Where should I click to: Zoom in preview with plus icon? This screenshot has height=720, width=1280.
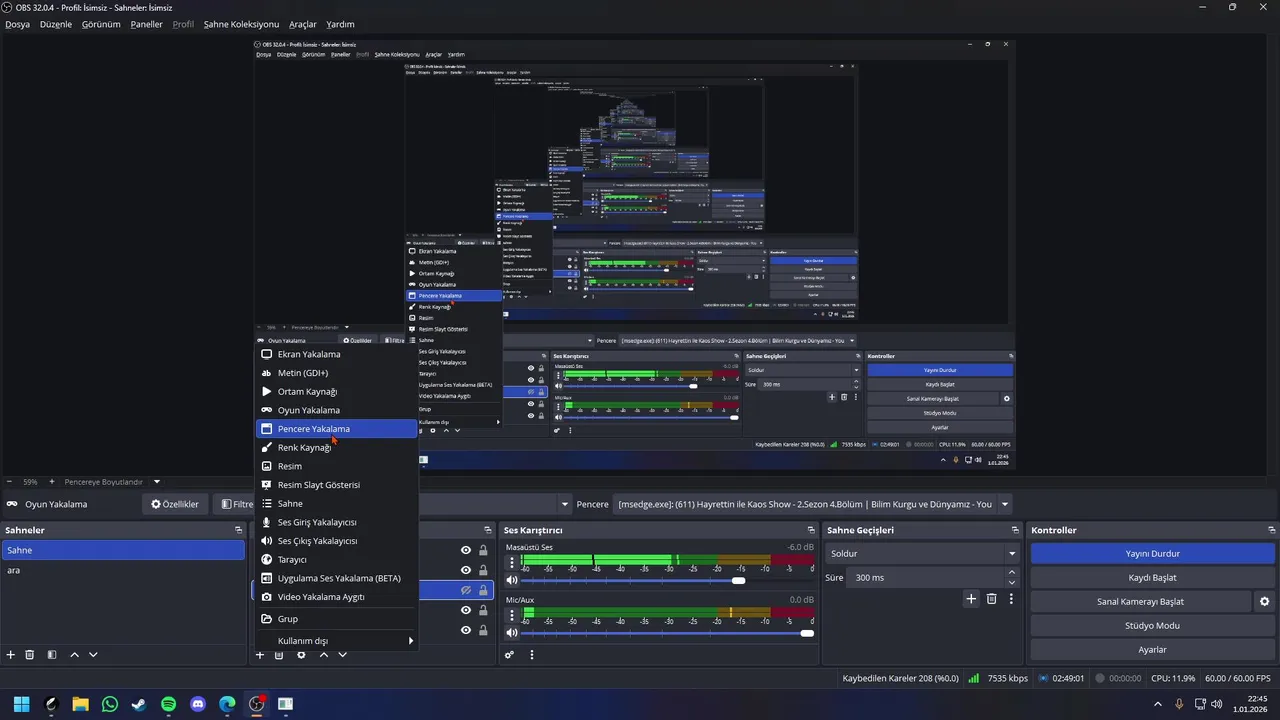coord(52,482)
